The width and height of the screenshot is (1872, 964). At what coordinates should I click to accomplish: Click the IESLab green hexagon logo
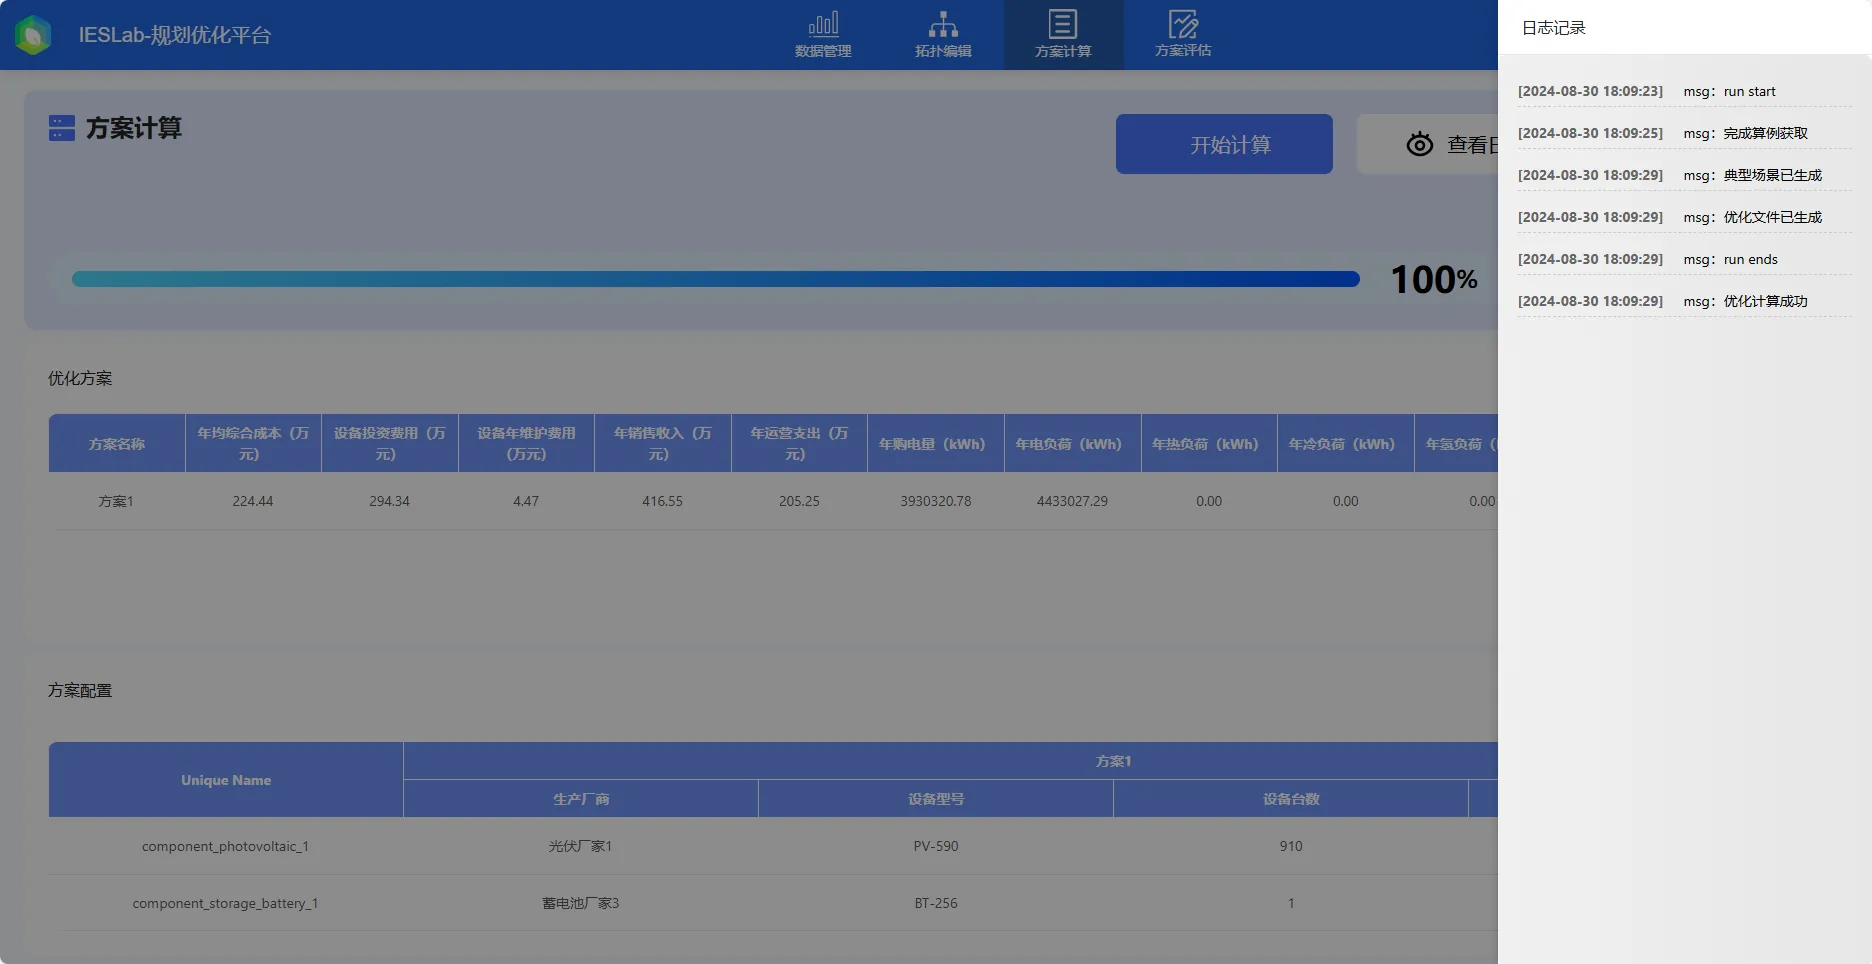coord(34,35)
